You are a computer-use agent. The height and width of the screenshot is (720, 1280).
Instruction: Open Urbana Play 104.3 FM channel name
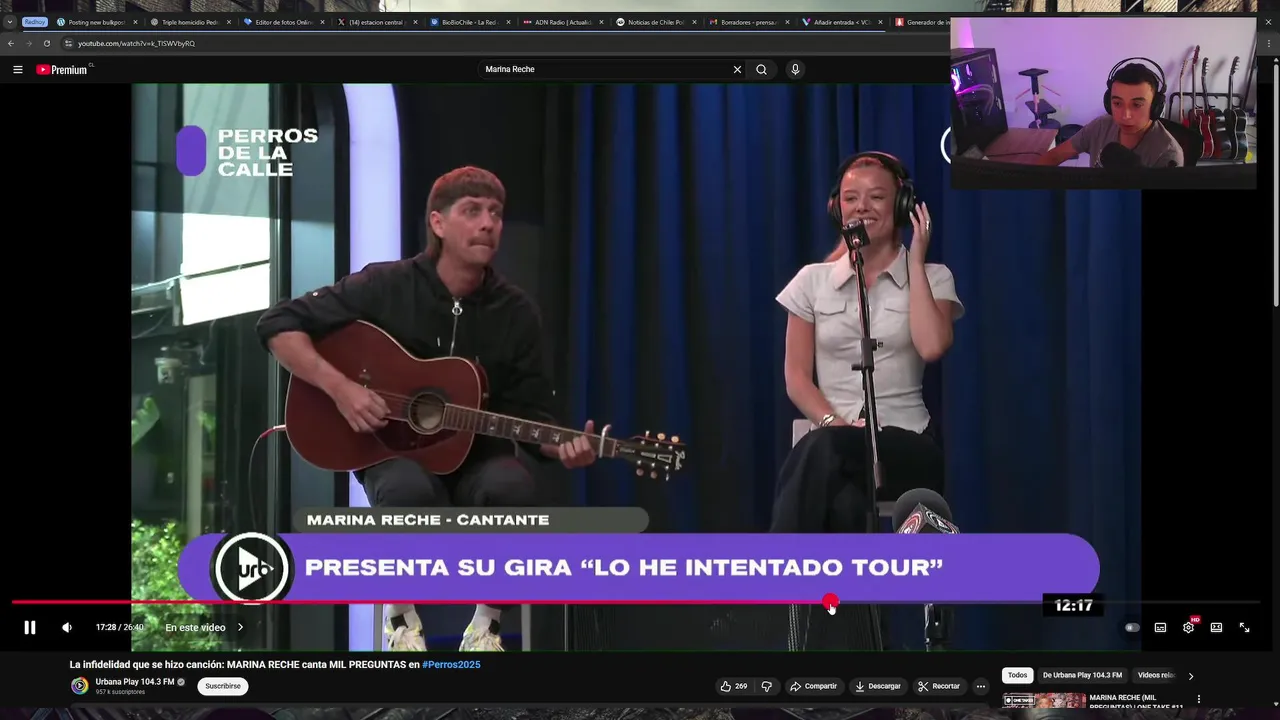point(135,682)
